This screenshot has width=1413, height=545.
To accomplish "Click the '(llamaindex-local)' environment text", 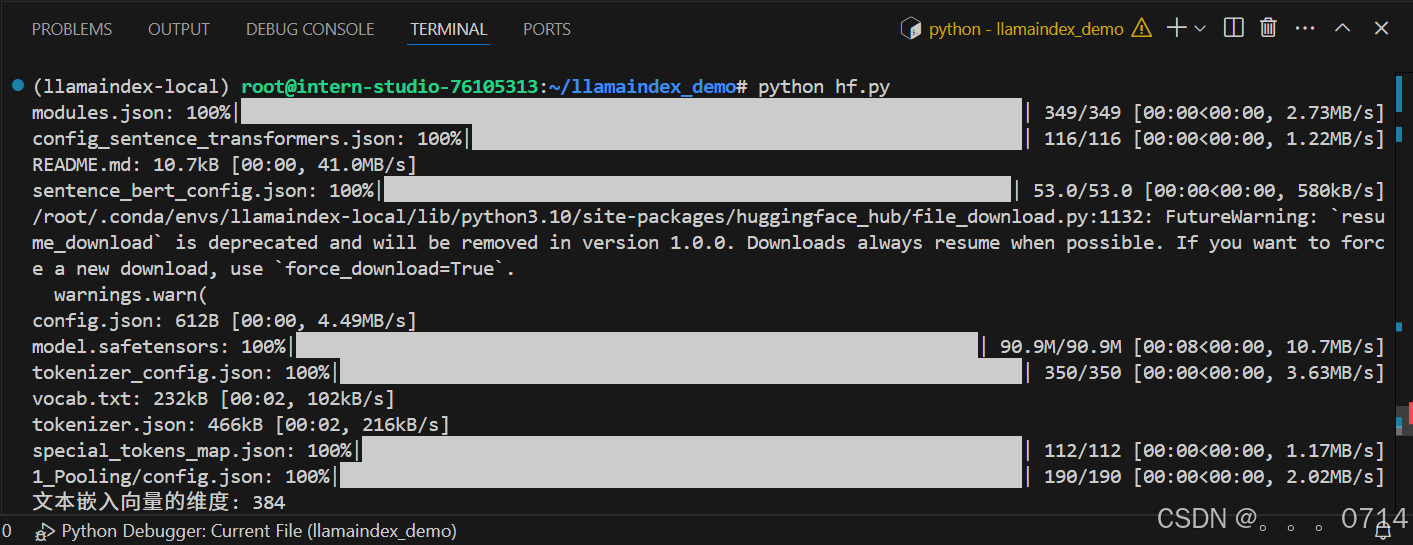I will click(131, 87).
